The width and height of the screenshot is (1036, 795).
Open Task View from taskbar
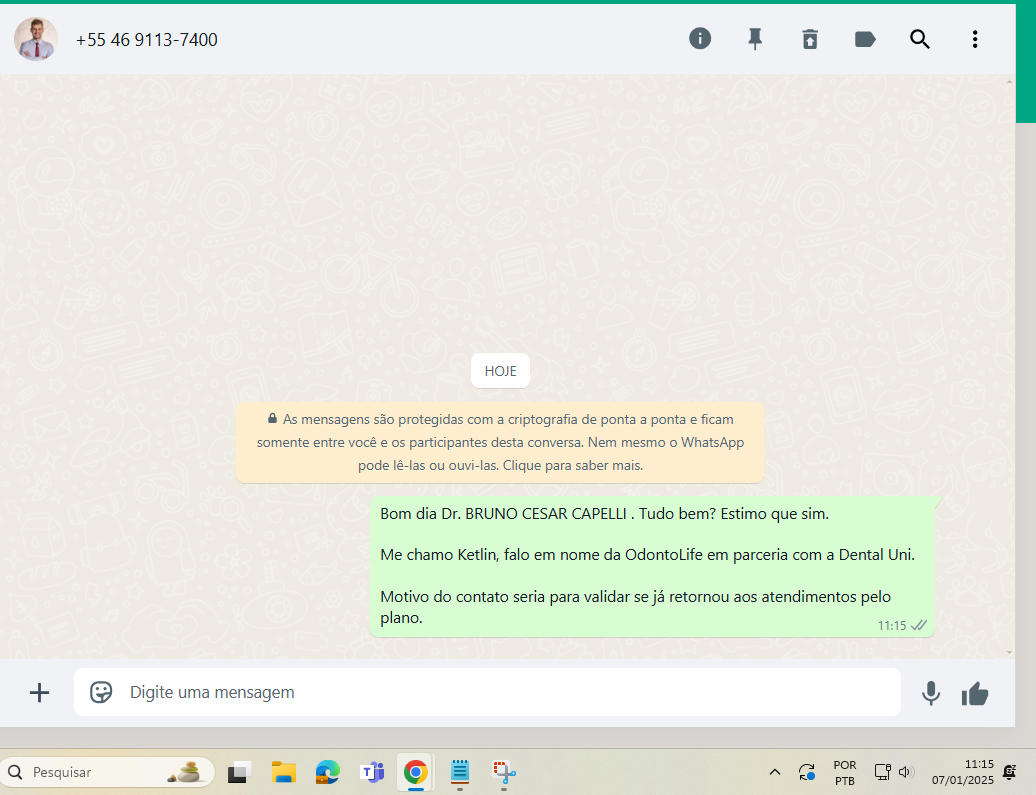[x=239, y=772]
